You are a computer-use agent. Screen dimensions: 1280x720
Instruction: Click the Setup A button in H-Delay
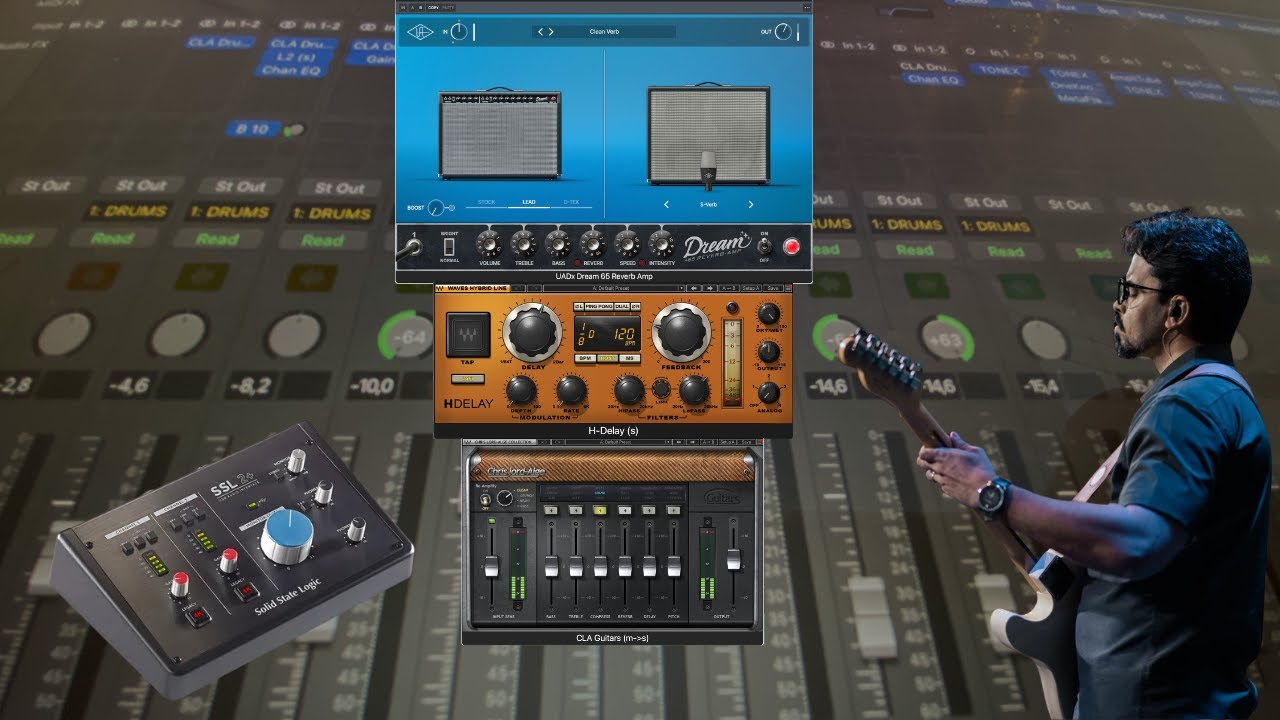click(751, 288)
